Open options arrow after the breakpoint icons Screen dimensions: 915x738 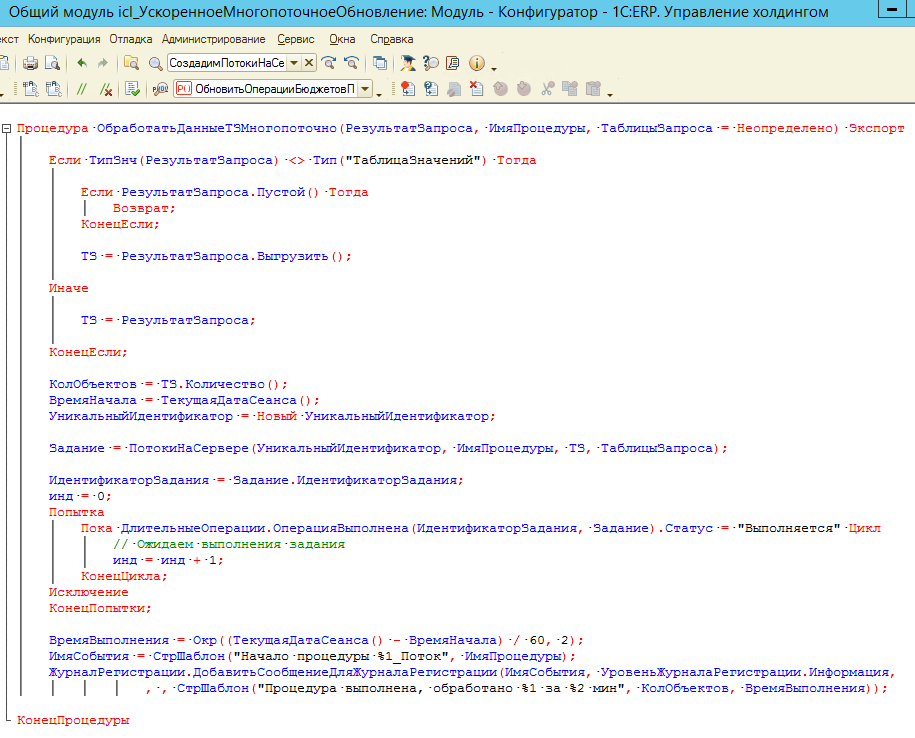click(x=610, y=95)
